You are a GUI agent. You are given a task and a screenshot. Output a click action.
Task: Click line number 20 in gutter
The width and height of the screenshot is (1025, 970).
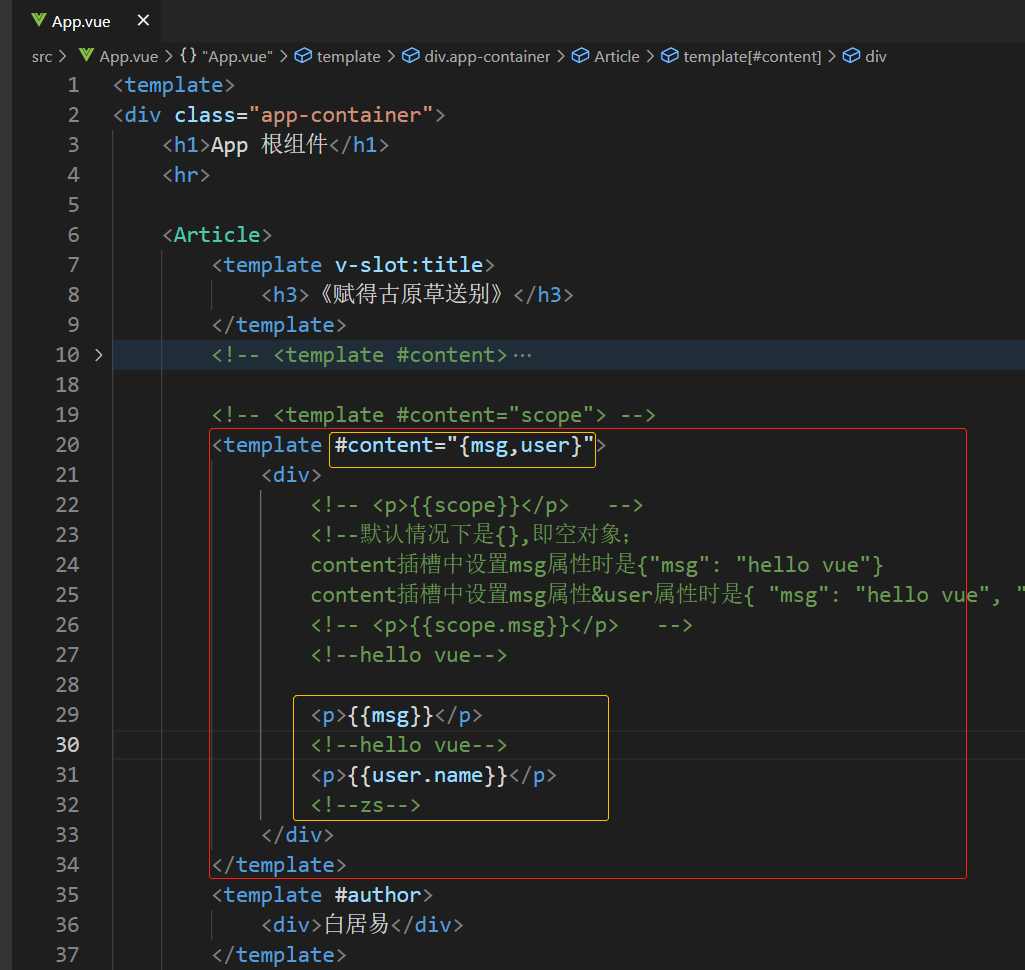tap(67, 445)
